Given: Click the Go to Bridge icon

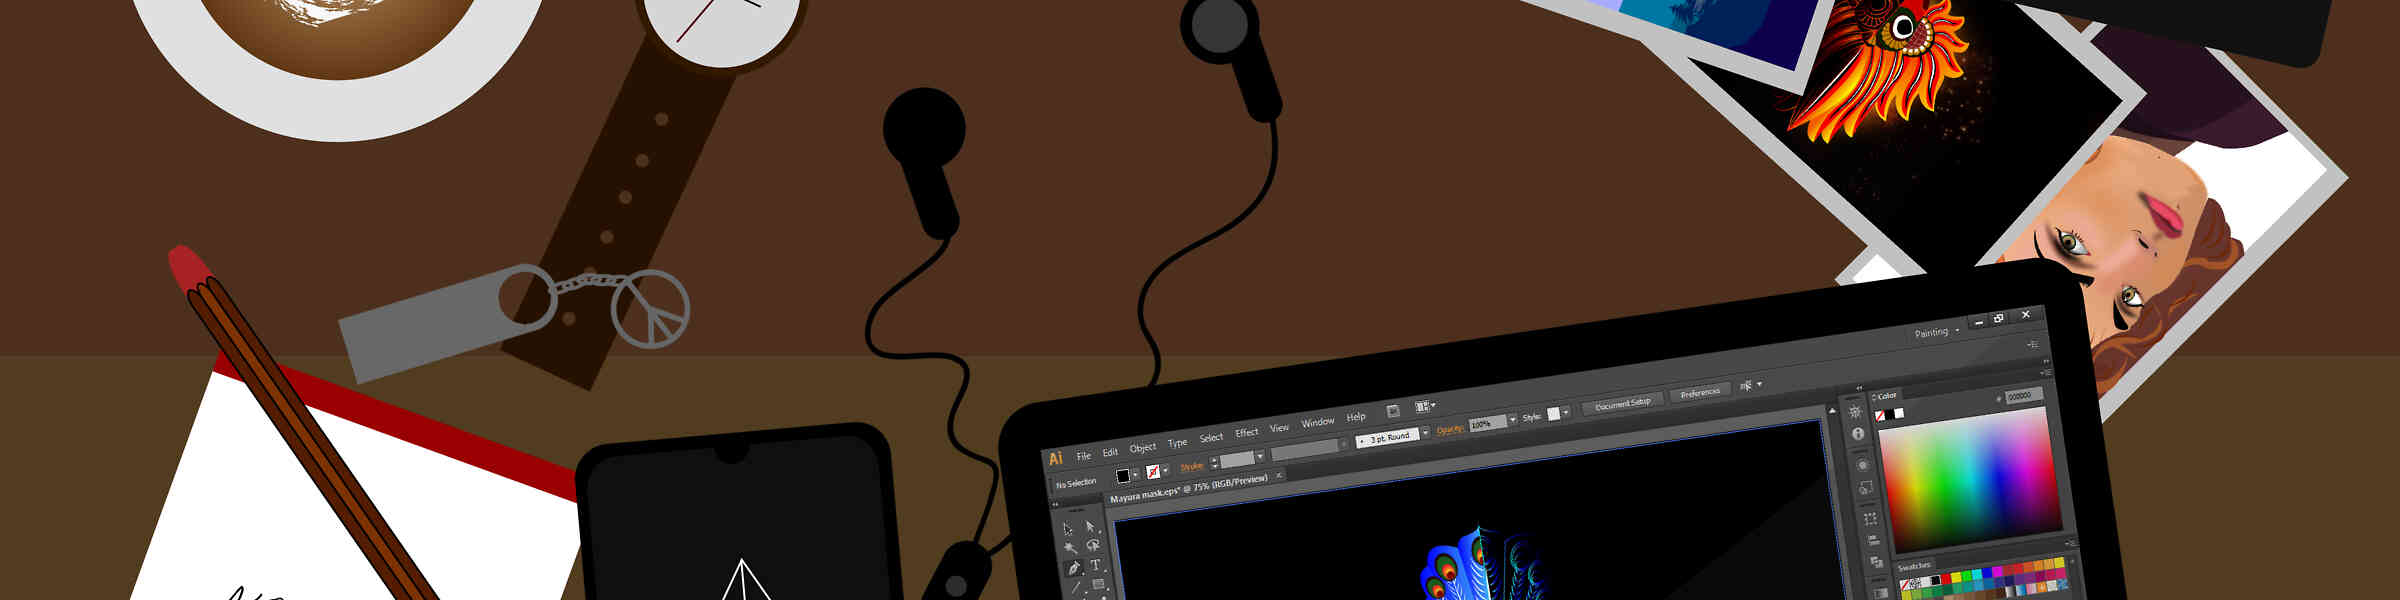Looking at the screenshot, I should coord(1393,411).
